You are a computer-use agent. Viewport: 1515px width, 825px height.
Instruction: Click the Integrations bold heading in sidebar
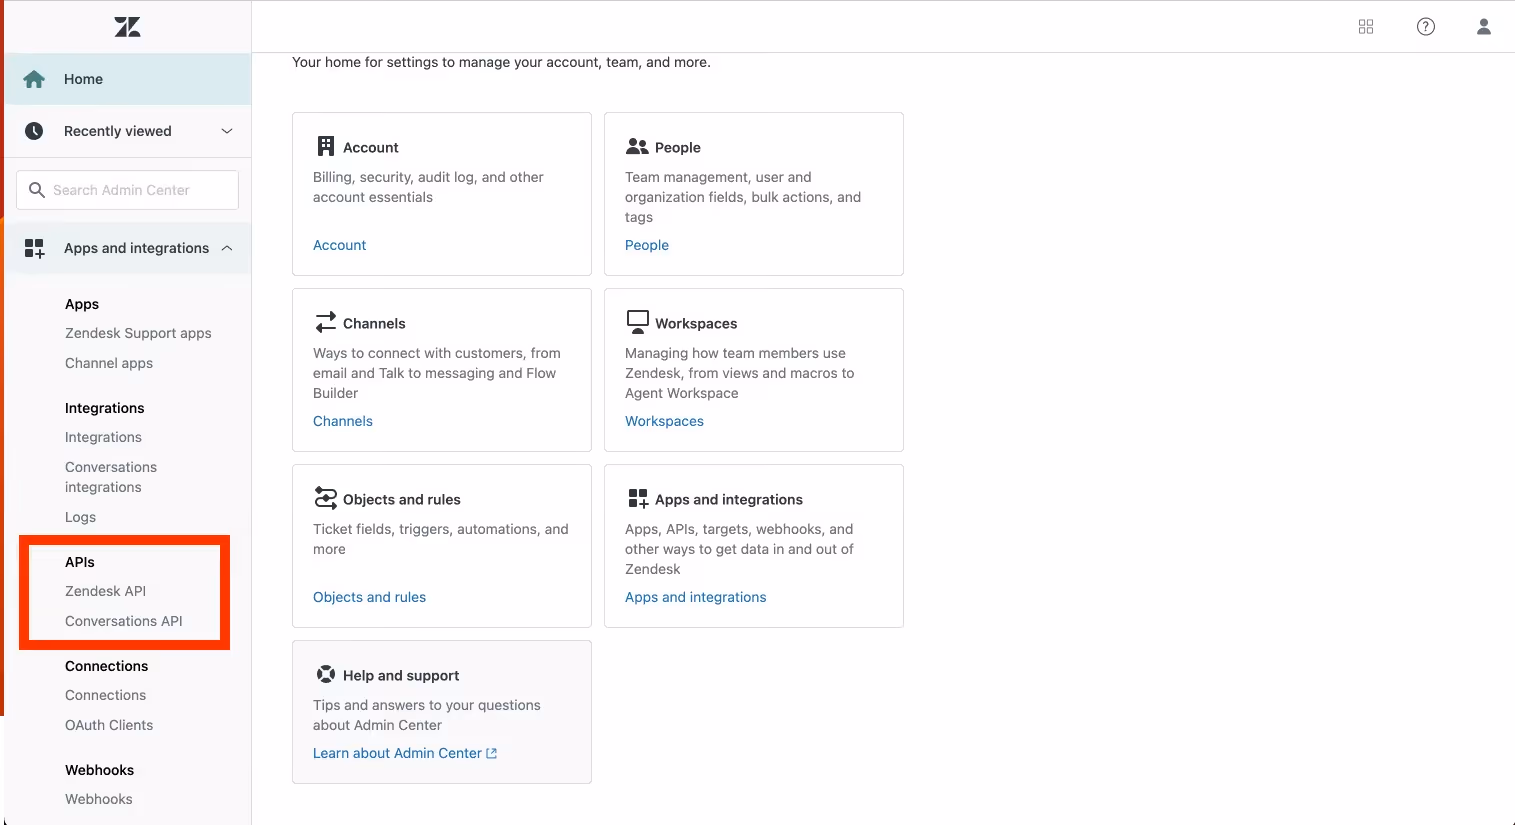point(104,408)
